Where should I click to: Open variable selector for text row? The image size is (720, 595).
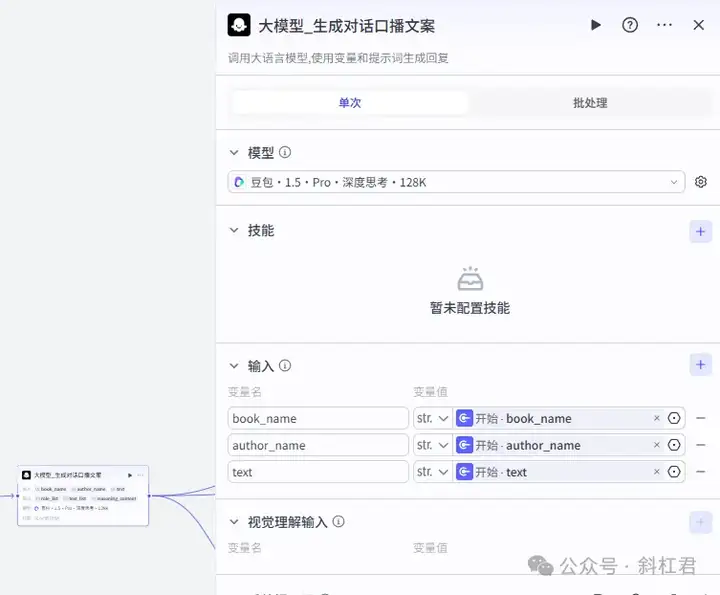(x=674, y=472)
